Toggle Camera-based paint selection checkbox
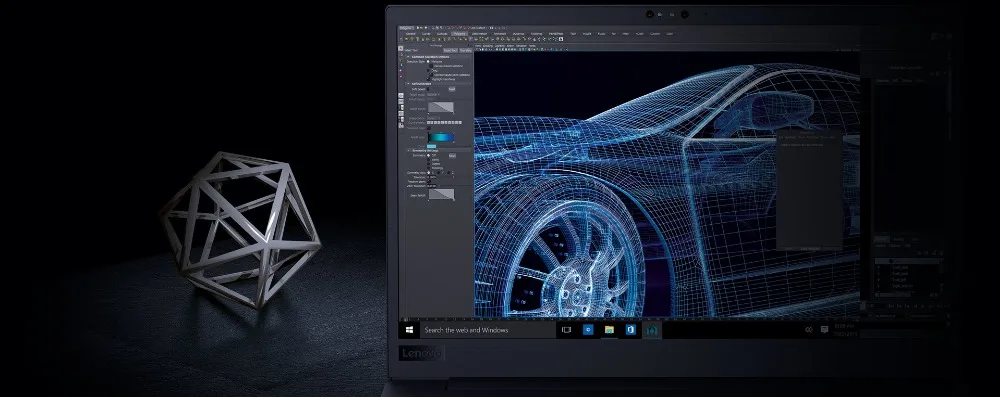1000x397 pixels. [431, 75]
